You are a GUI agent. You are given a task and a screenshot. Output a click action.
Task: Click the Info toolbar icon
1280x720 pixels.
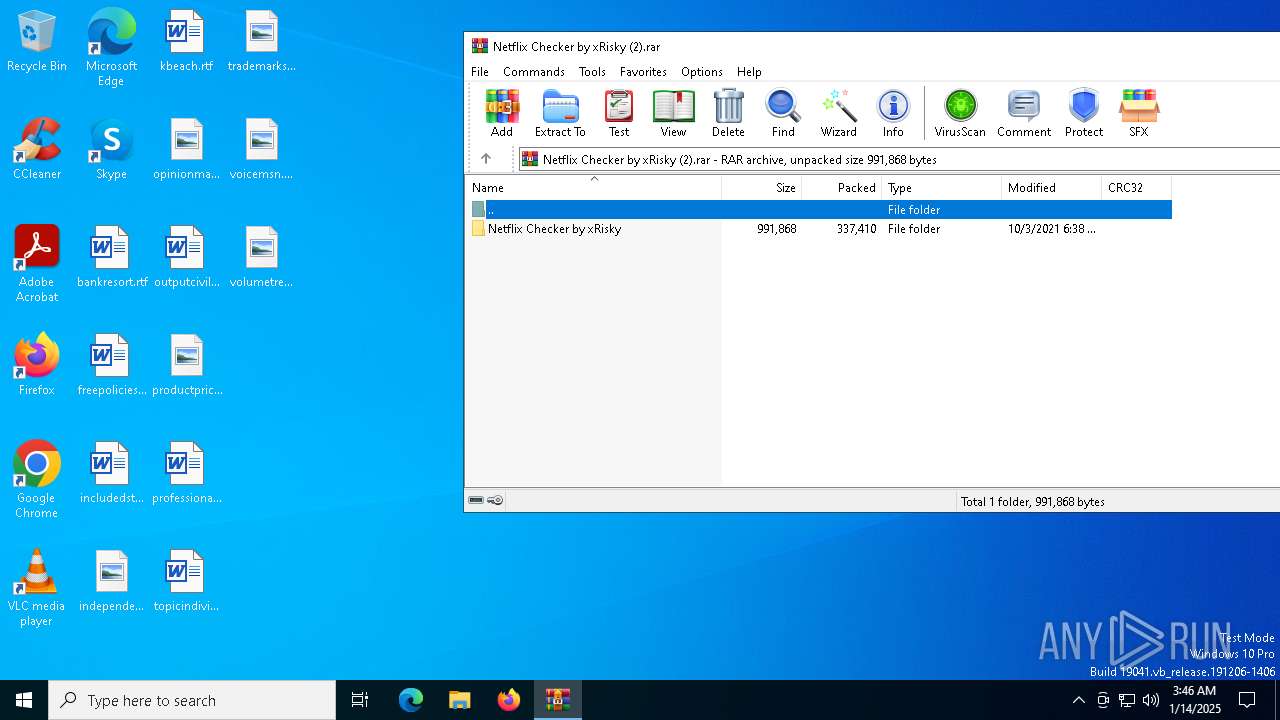point(893,113)
